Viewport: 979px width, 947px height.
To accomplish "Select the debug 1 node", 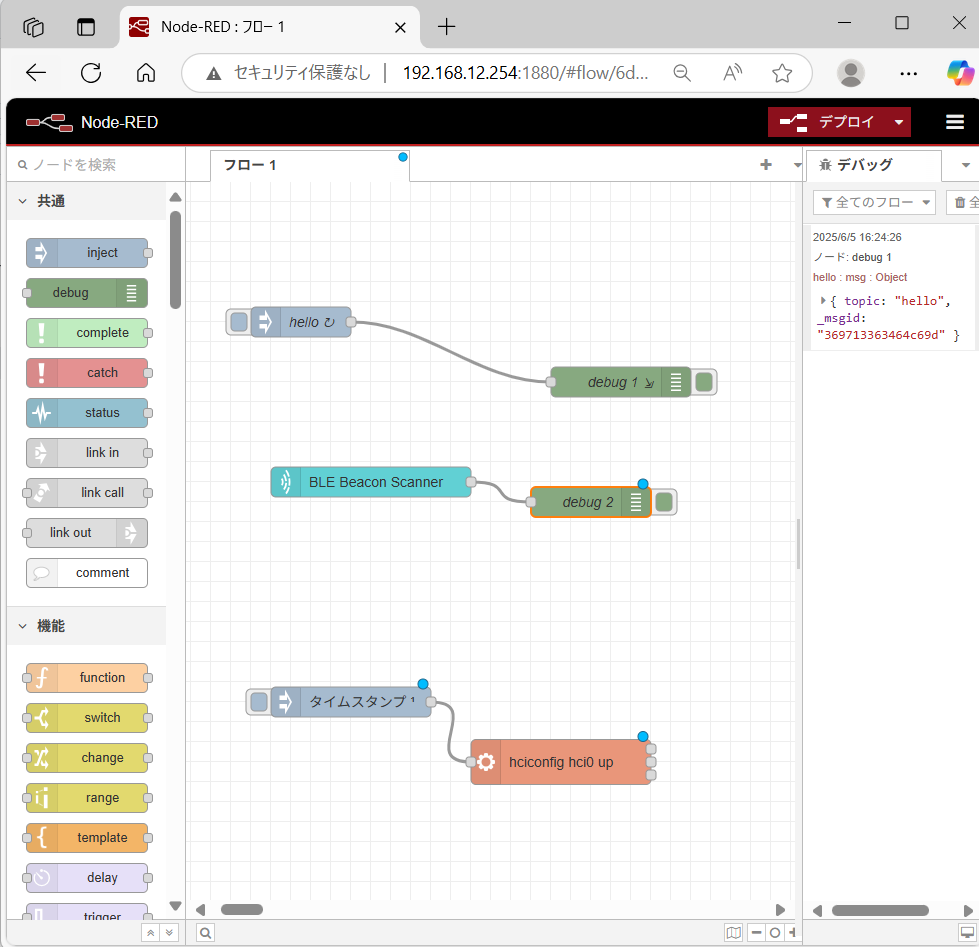I will (x=621, y=382).
